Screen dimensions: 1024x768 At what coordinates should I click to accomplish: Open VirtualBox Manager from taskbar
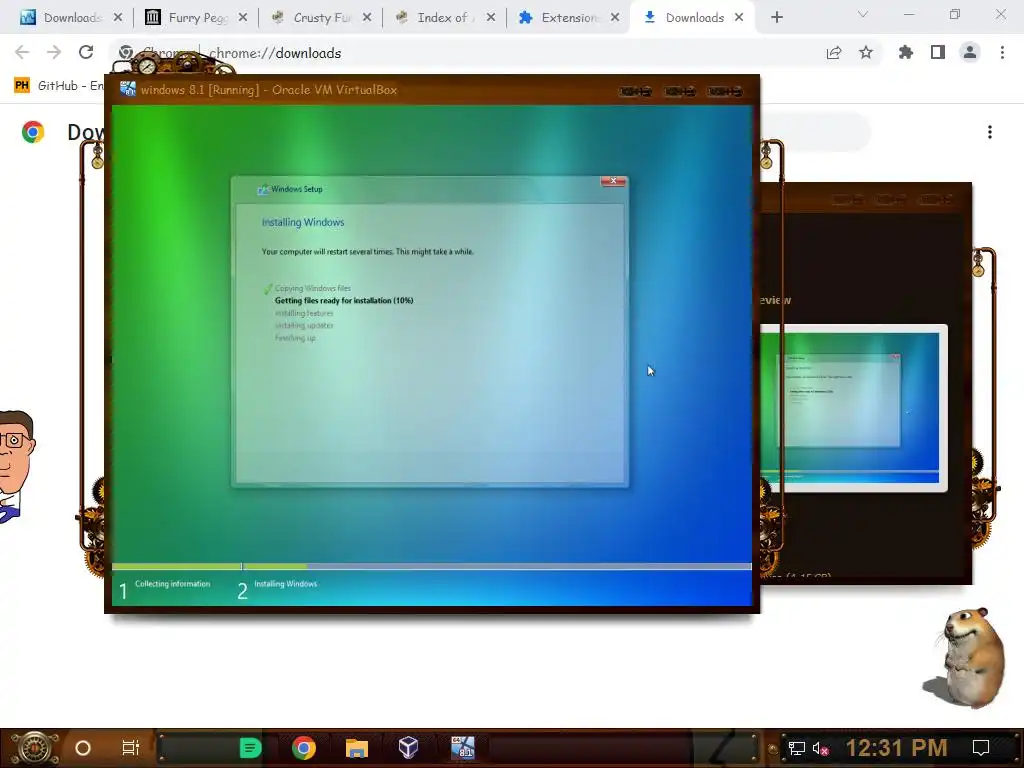point(408,748)
